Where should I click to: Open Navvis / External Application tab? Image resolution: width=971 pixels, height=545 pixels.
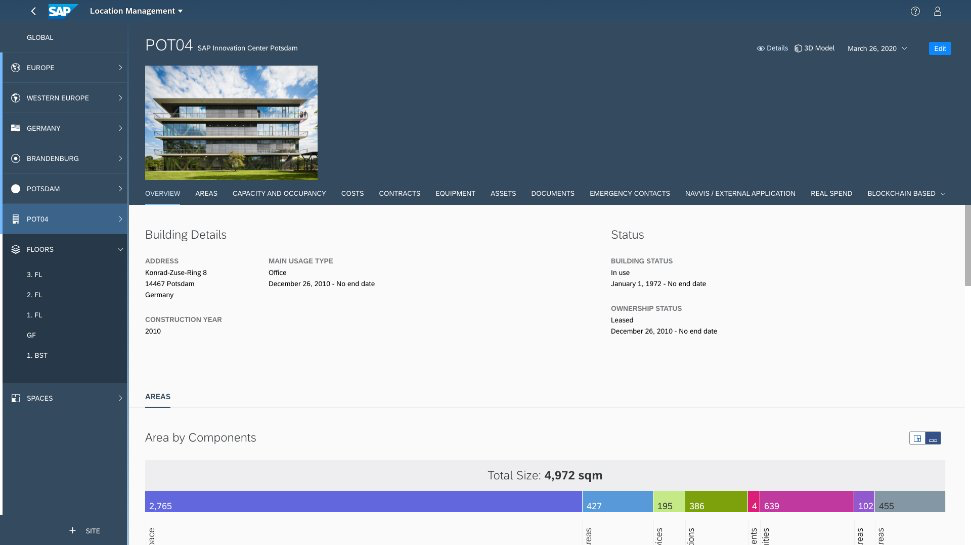click(x=740, y=194)
